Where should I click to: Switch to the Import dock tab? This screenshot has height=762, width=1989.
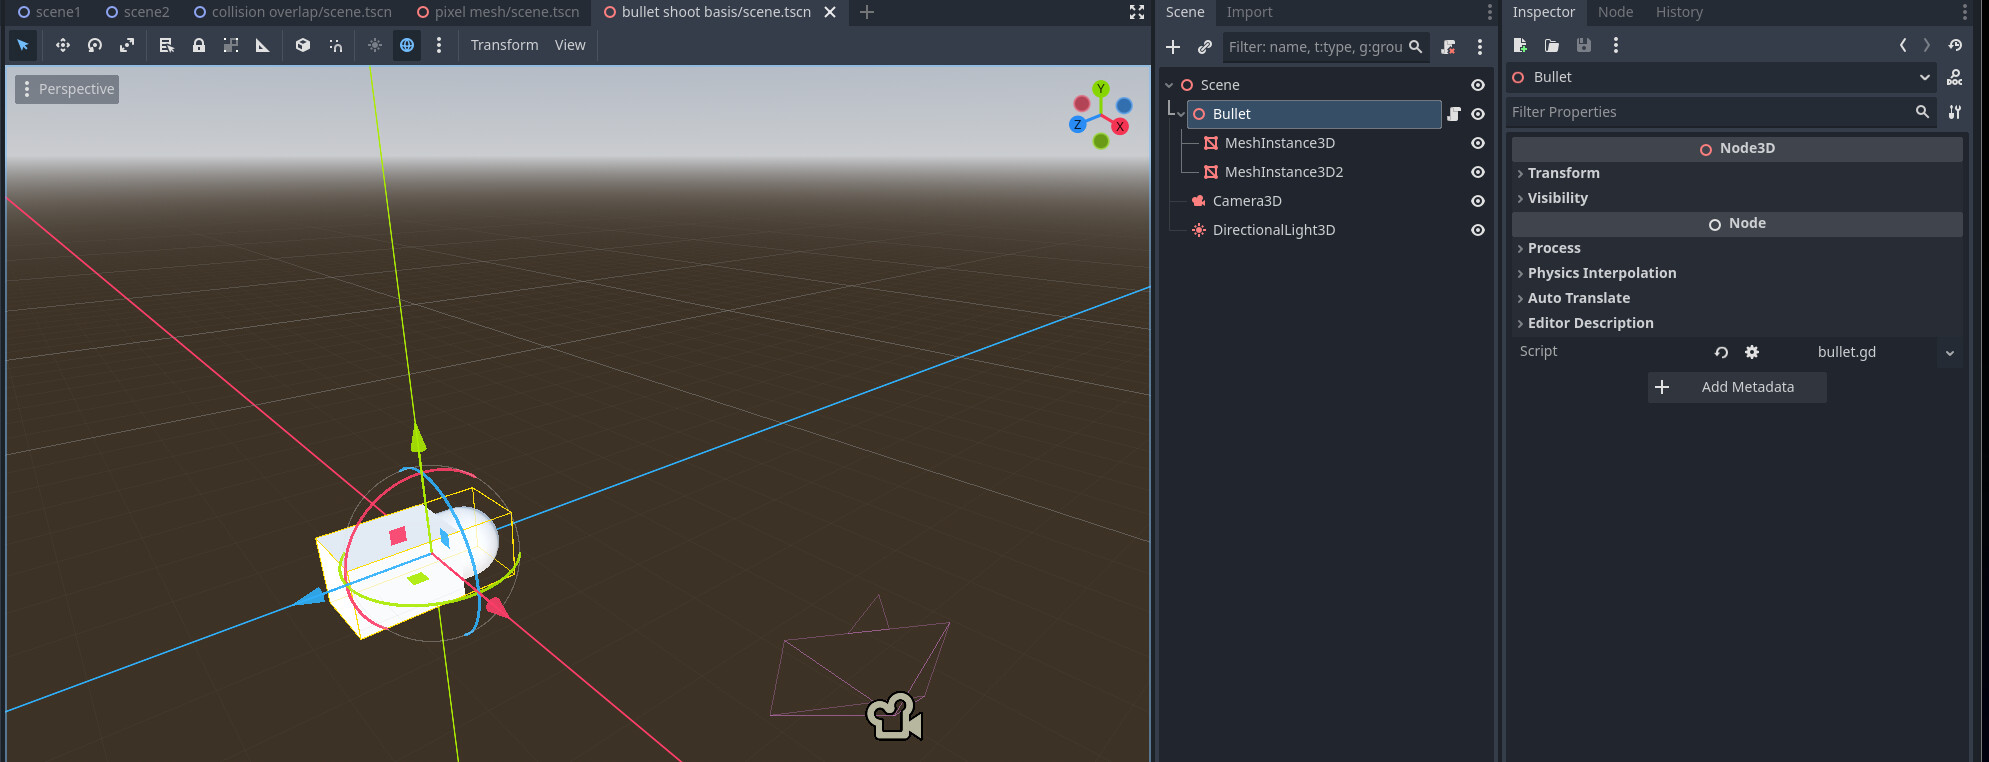1249,12
